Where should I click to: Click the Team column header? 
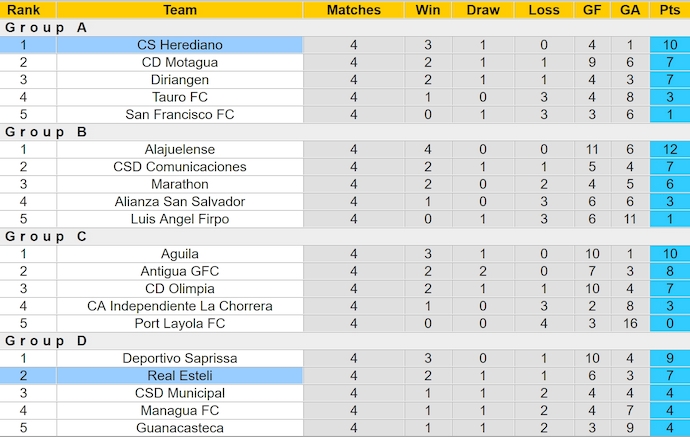[180, 10]
